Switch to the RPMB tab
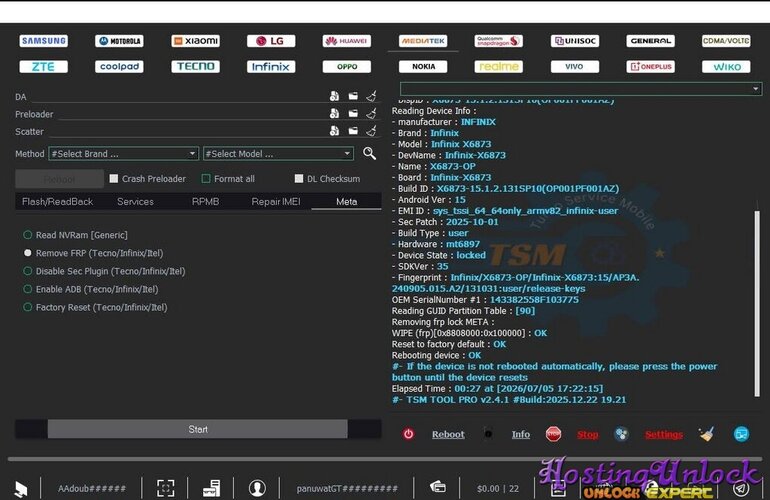Screen dimensions: 770x500 (x=206, y=201)
